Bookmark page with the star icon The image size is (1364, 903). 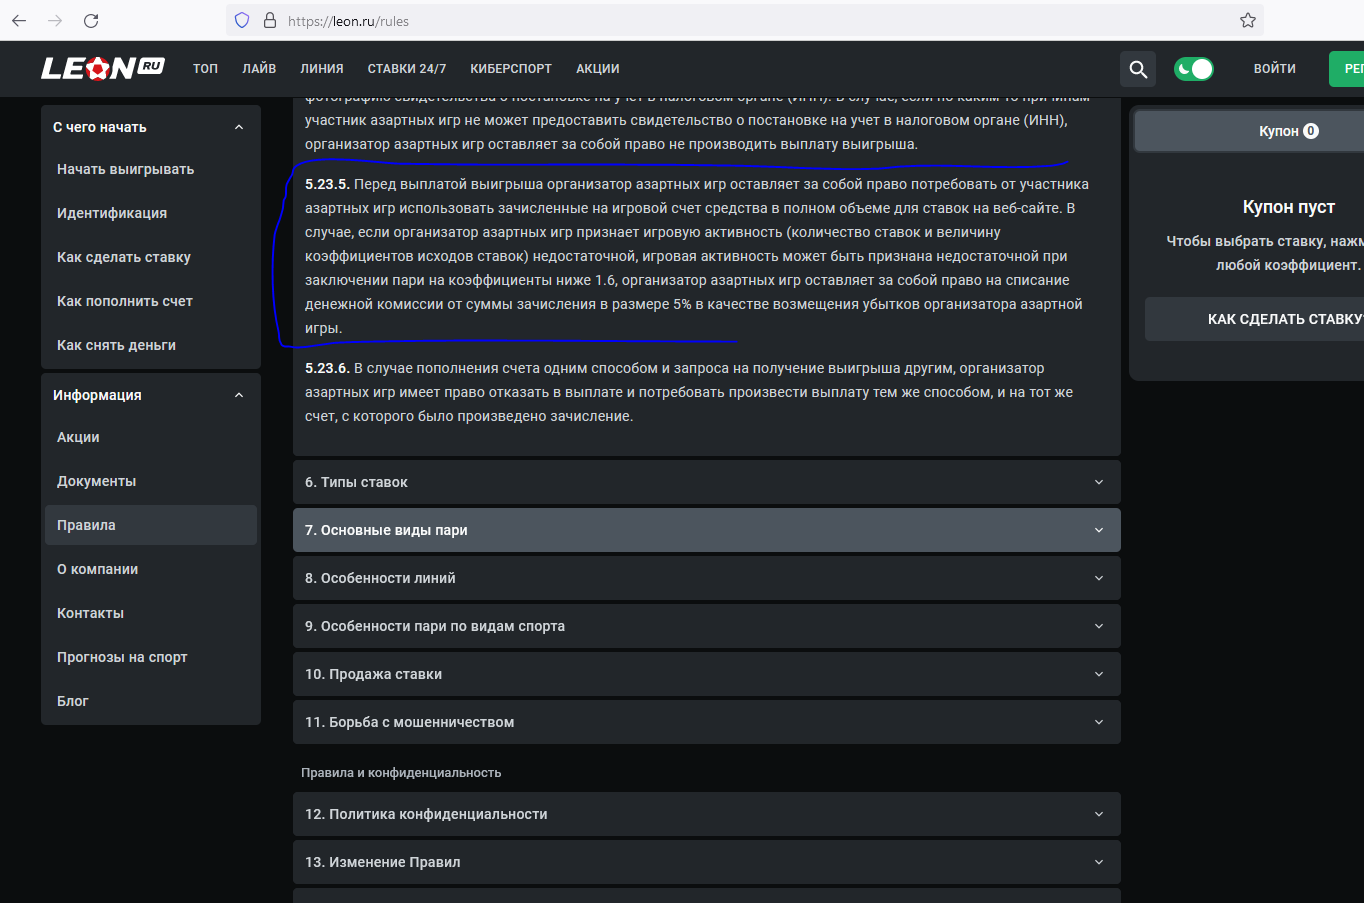click(x=1247, y=20)
